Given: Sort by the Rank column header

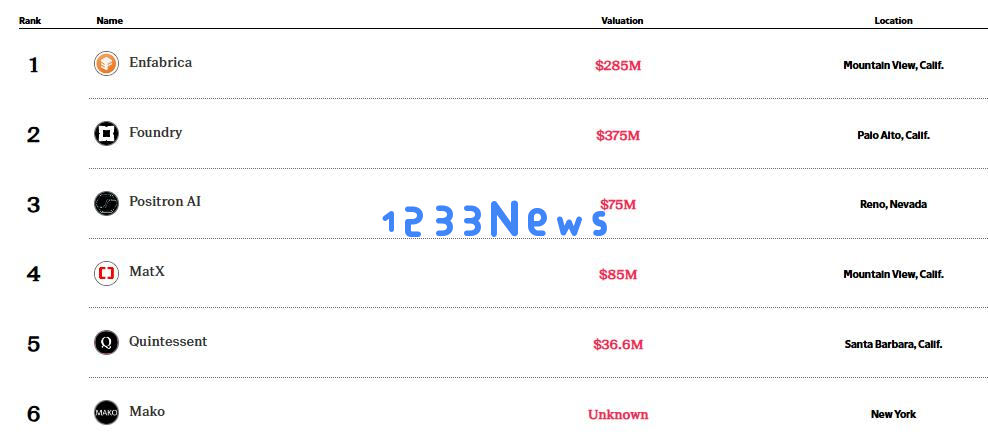Looking at the screenshot, I should [30, 21].
